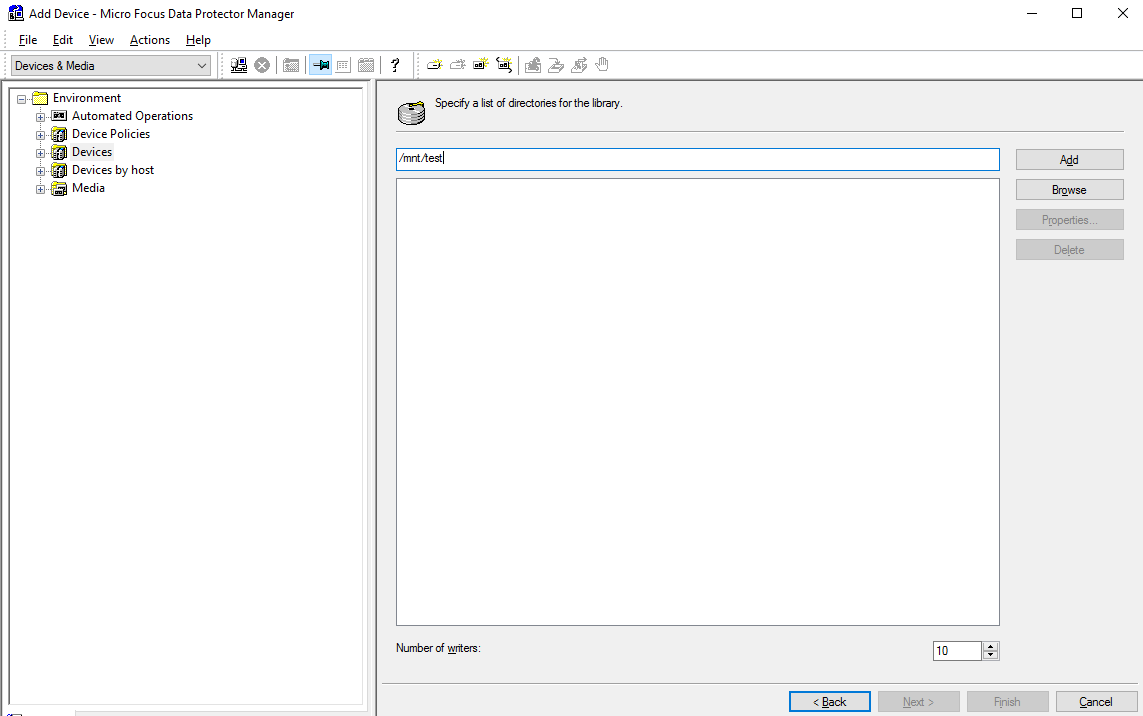Click the disabled Delete button
This screenshot has height=716, width=1143.
click(1069, 249)
